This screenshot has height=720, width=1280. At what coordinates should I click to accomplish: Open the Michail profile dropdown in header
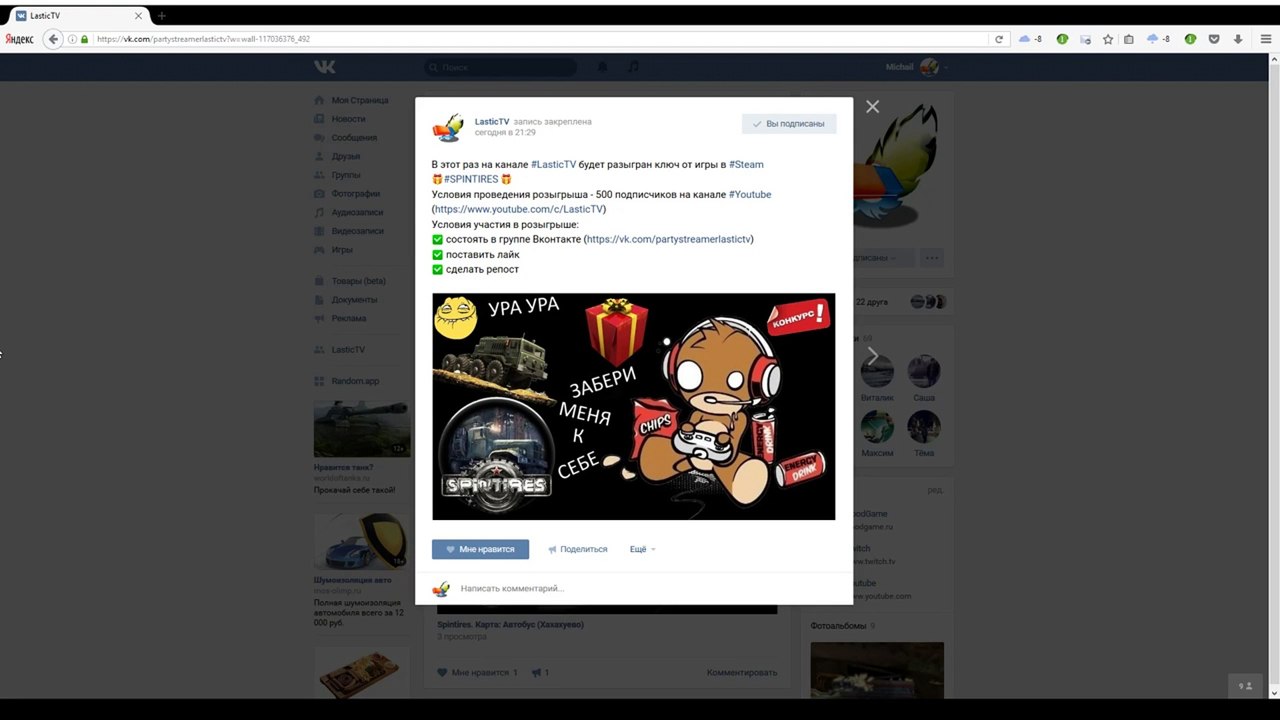tap(916, 67)
